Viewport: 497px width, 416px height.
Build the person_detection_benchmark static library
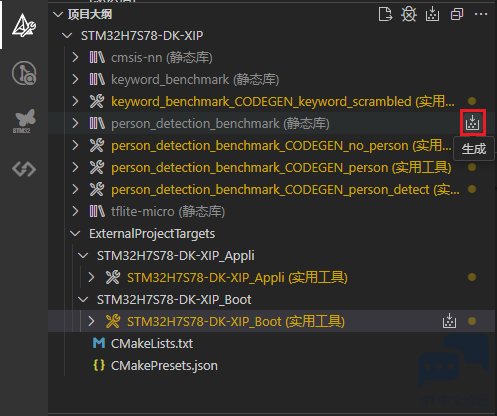[472, 123]
